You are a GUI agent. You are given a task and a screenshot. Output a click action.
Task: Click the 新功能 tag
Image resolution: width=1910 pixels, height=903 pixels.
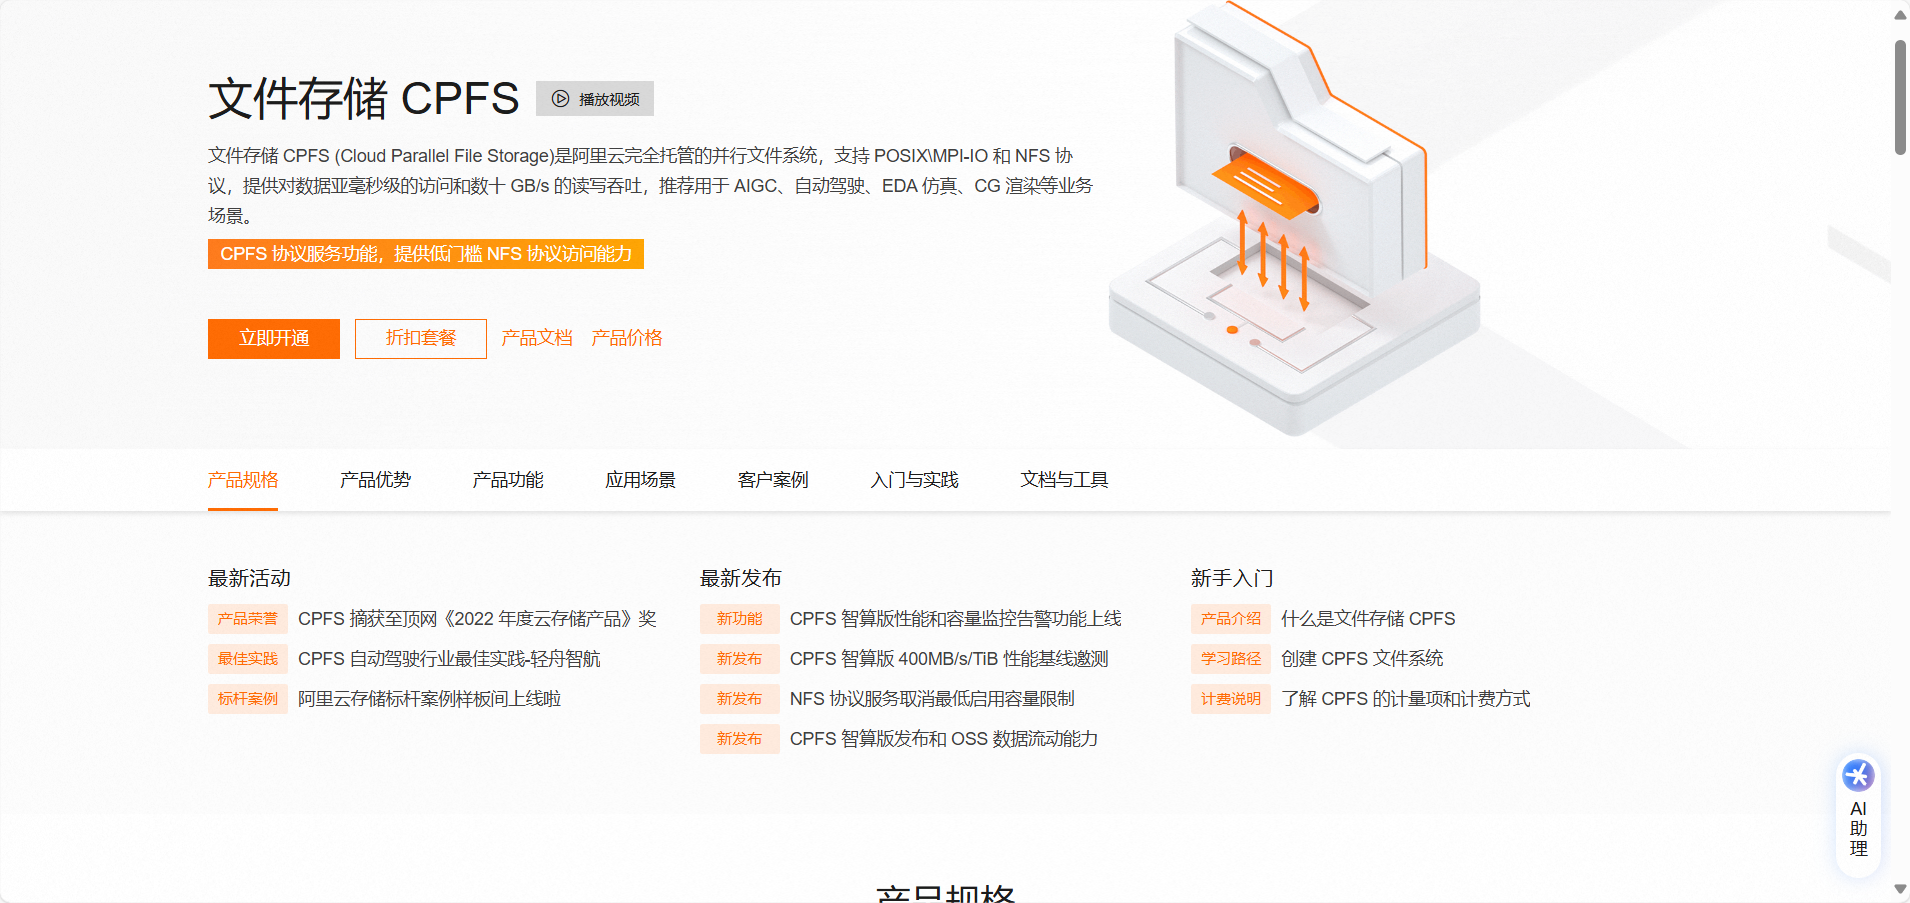(x=740, y=619)
